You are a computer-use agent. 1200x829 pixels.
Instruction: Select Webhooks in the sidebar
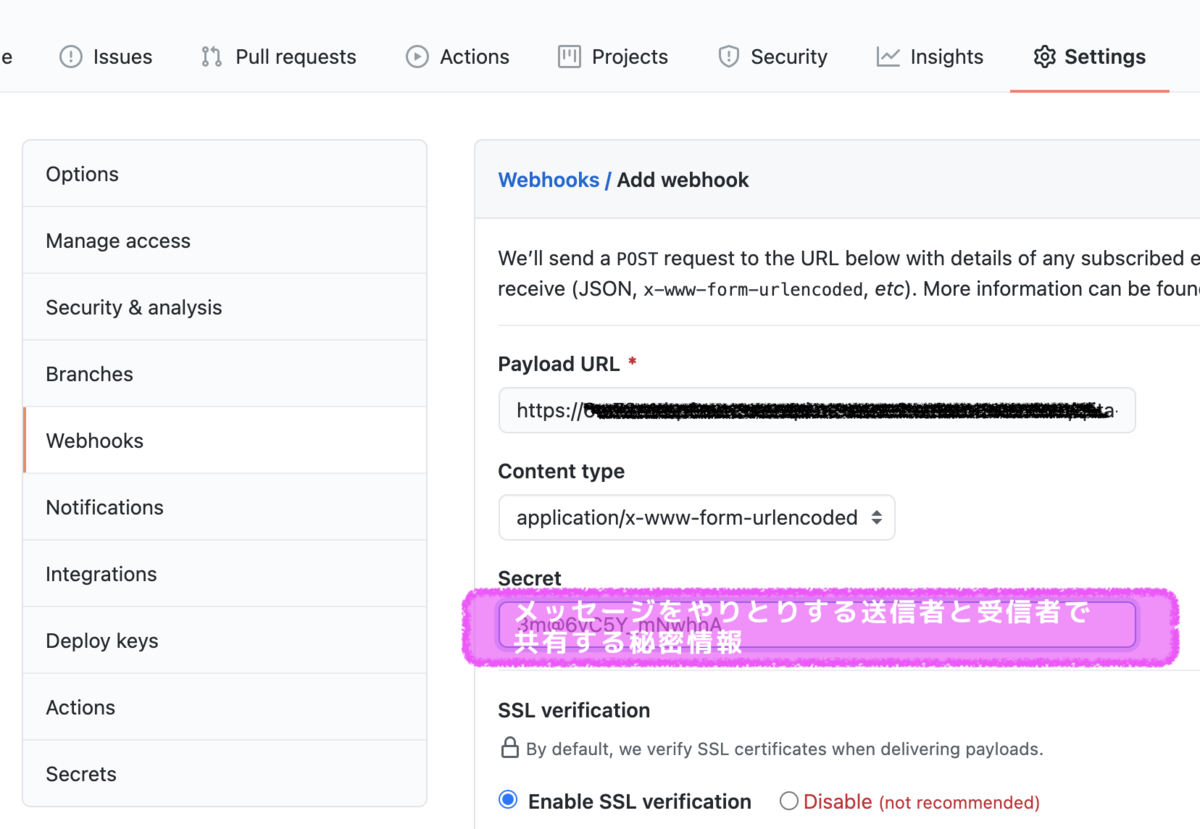click(225, 441)
